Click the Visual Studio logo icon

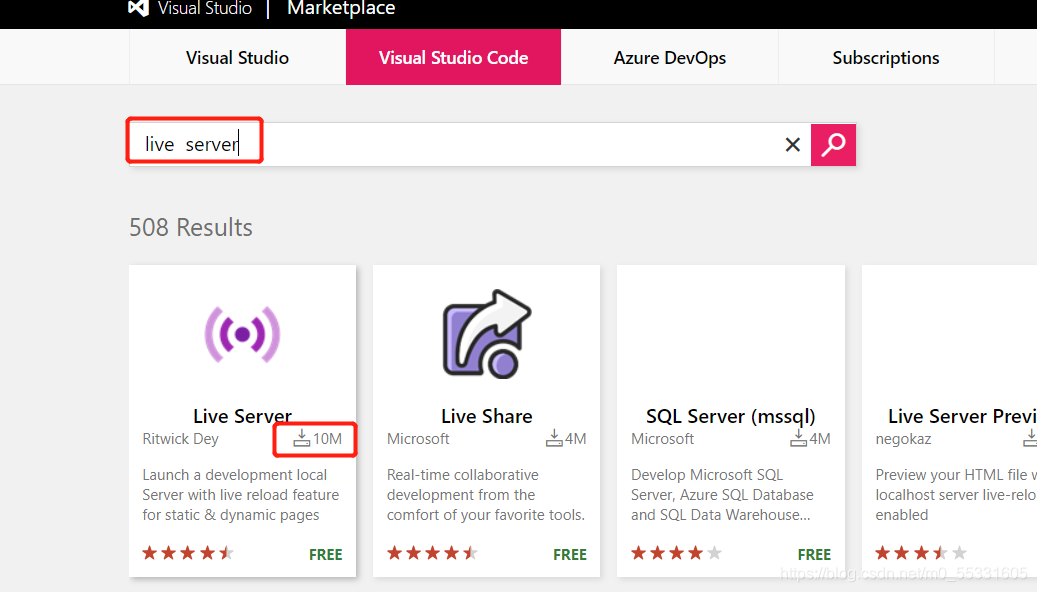click(x=138, y=8)
